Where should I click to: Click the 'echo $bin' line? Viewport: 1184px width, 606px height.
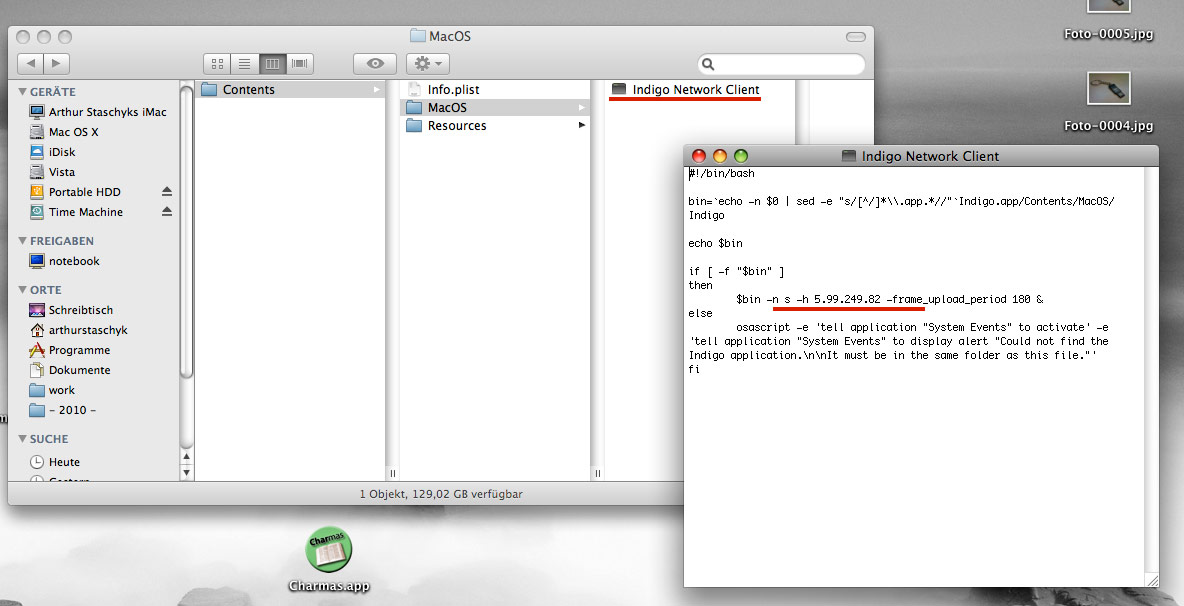pyautogui.click(x=716, y=243)
